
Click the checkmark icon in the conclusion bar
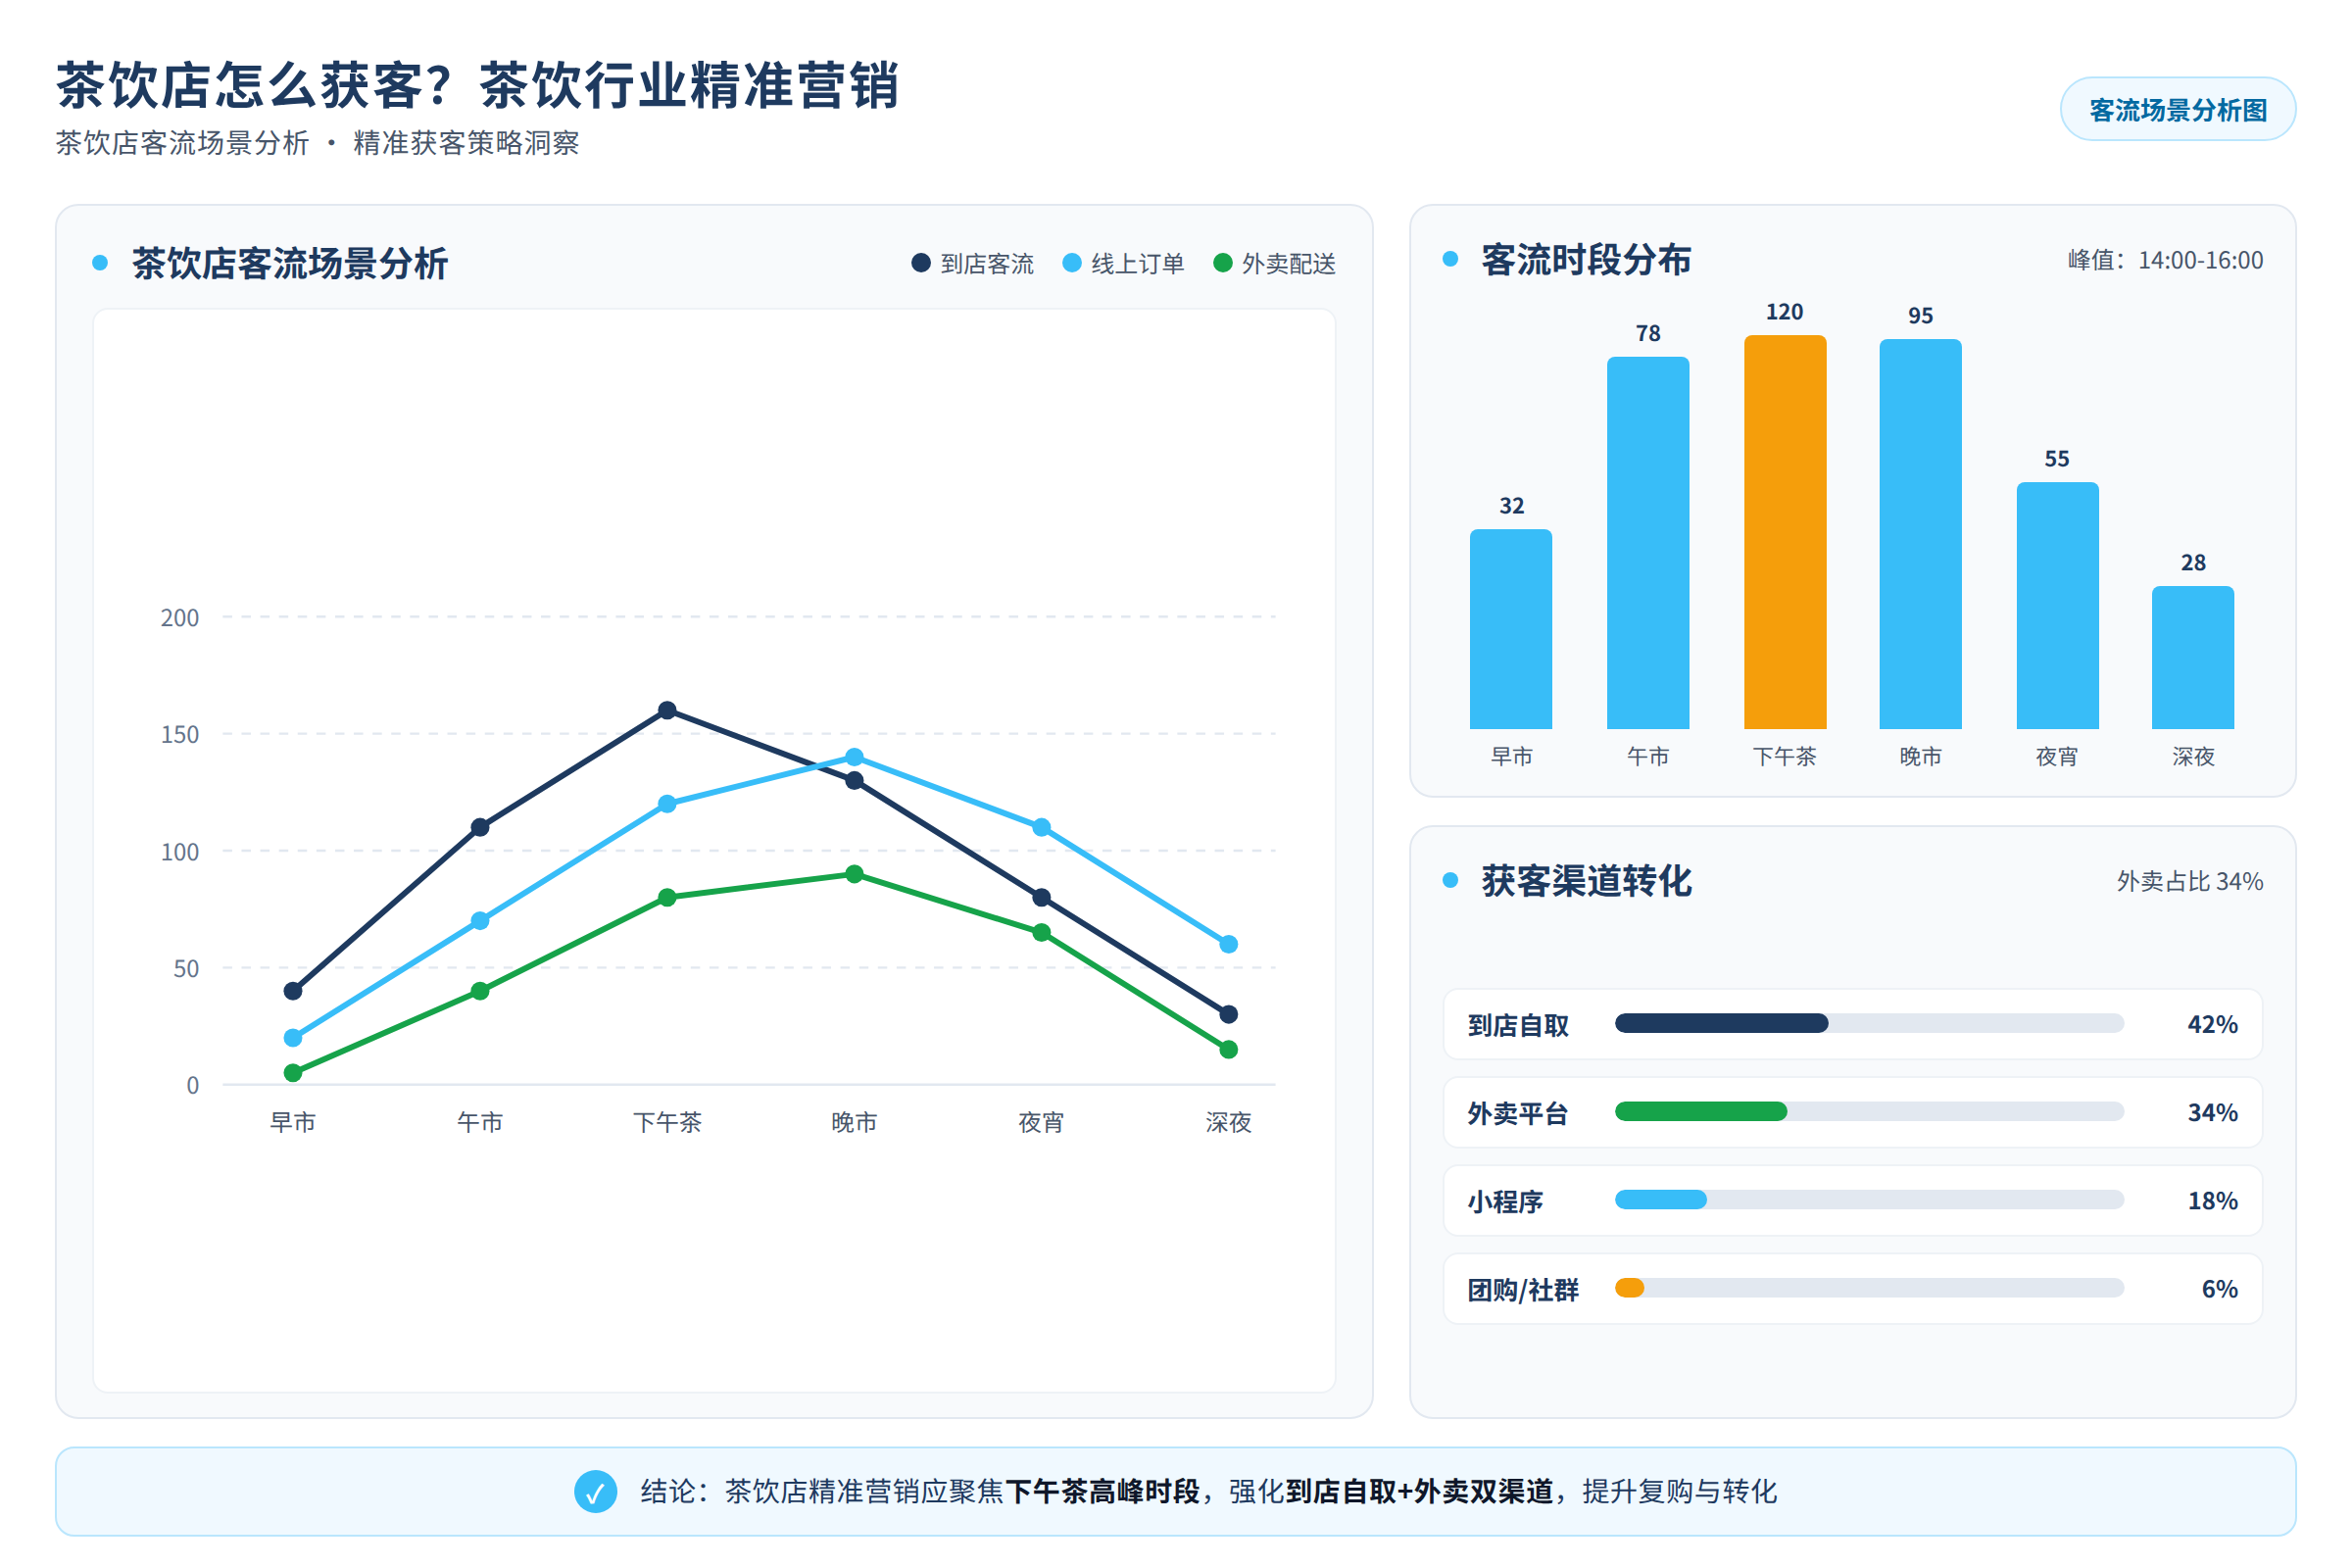(595, 1491)
